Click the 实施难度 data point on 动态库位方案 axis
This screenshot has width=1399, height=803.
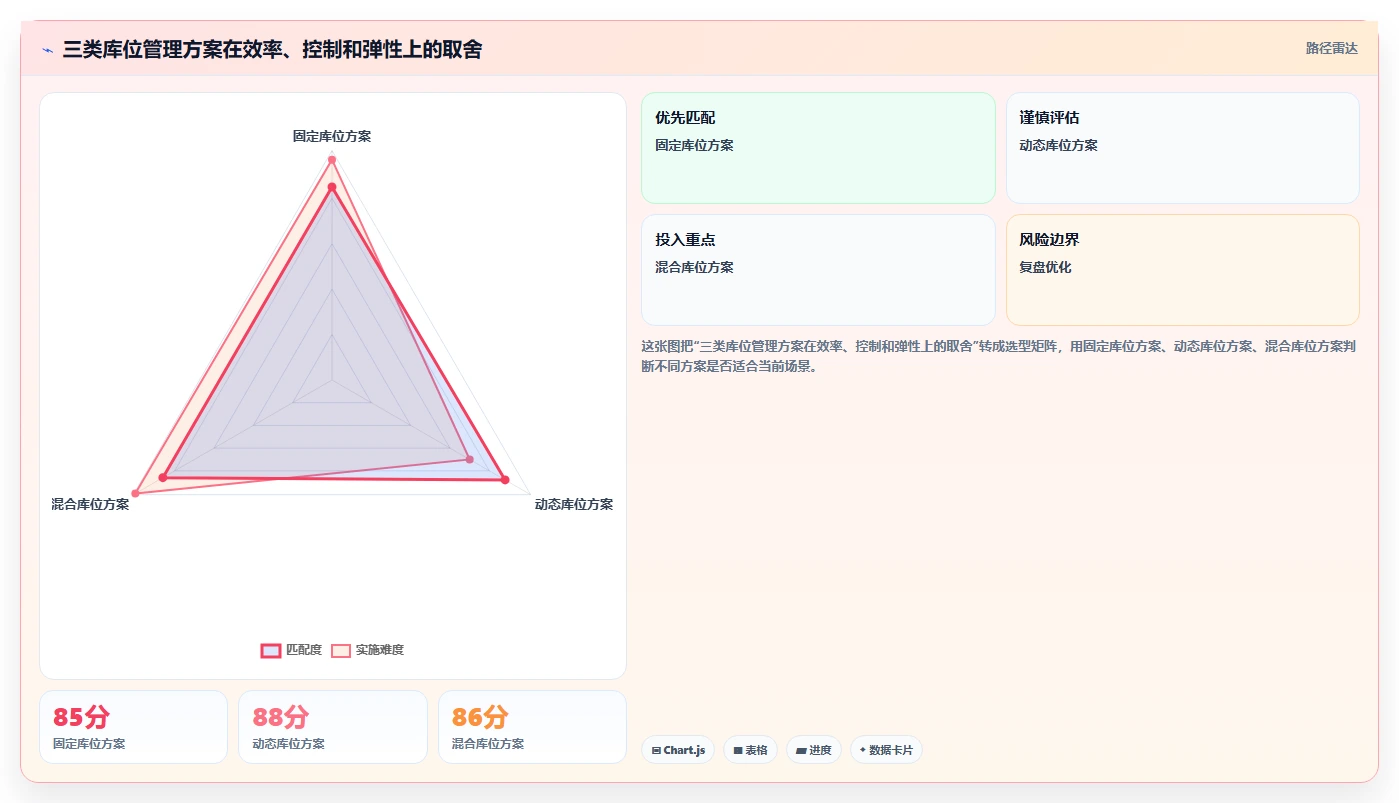pyautogui.click(x=470, y=459)
